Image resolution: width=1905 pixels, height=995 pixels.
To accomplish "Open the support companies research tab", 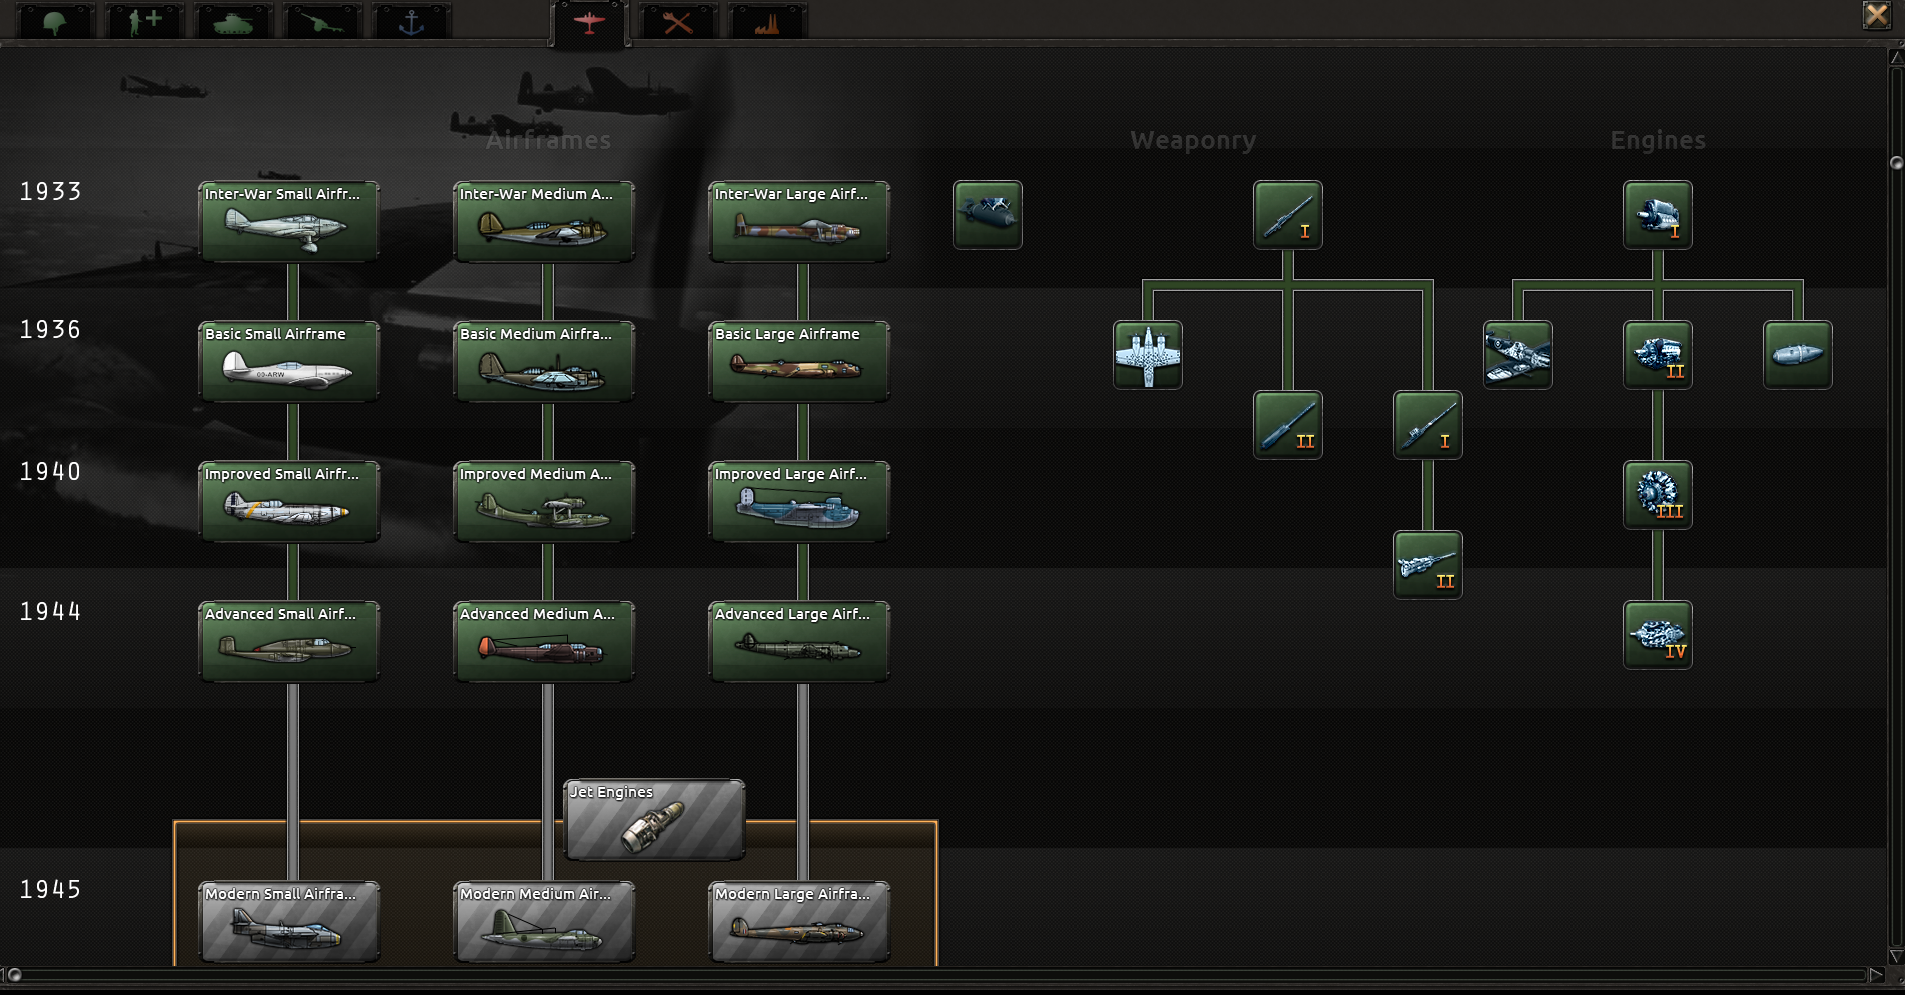I will click(143, 19).
